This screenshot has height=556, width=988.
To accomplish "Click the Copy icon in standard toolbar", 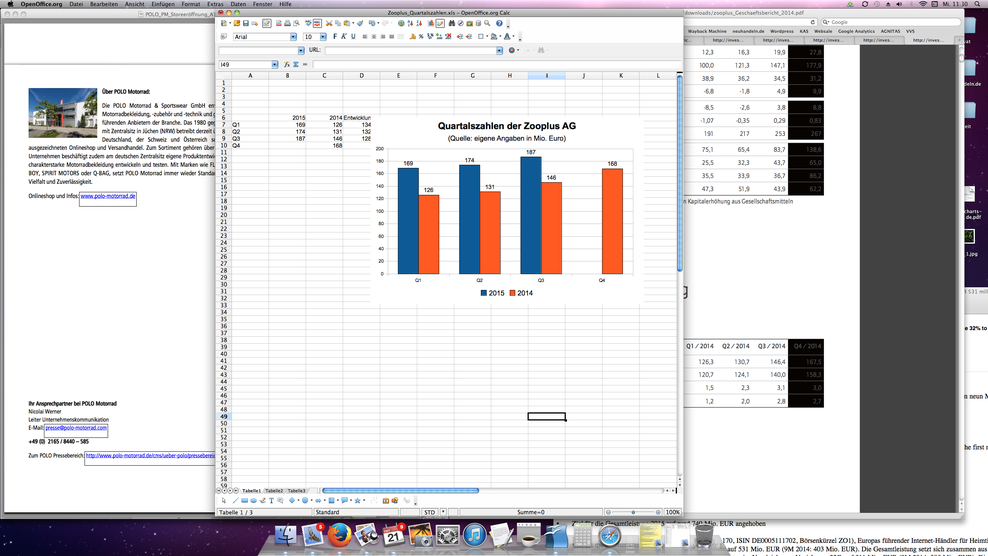I will 338,23.
